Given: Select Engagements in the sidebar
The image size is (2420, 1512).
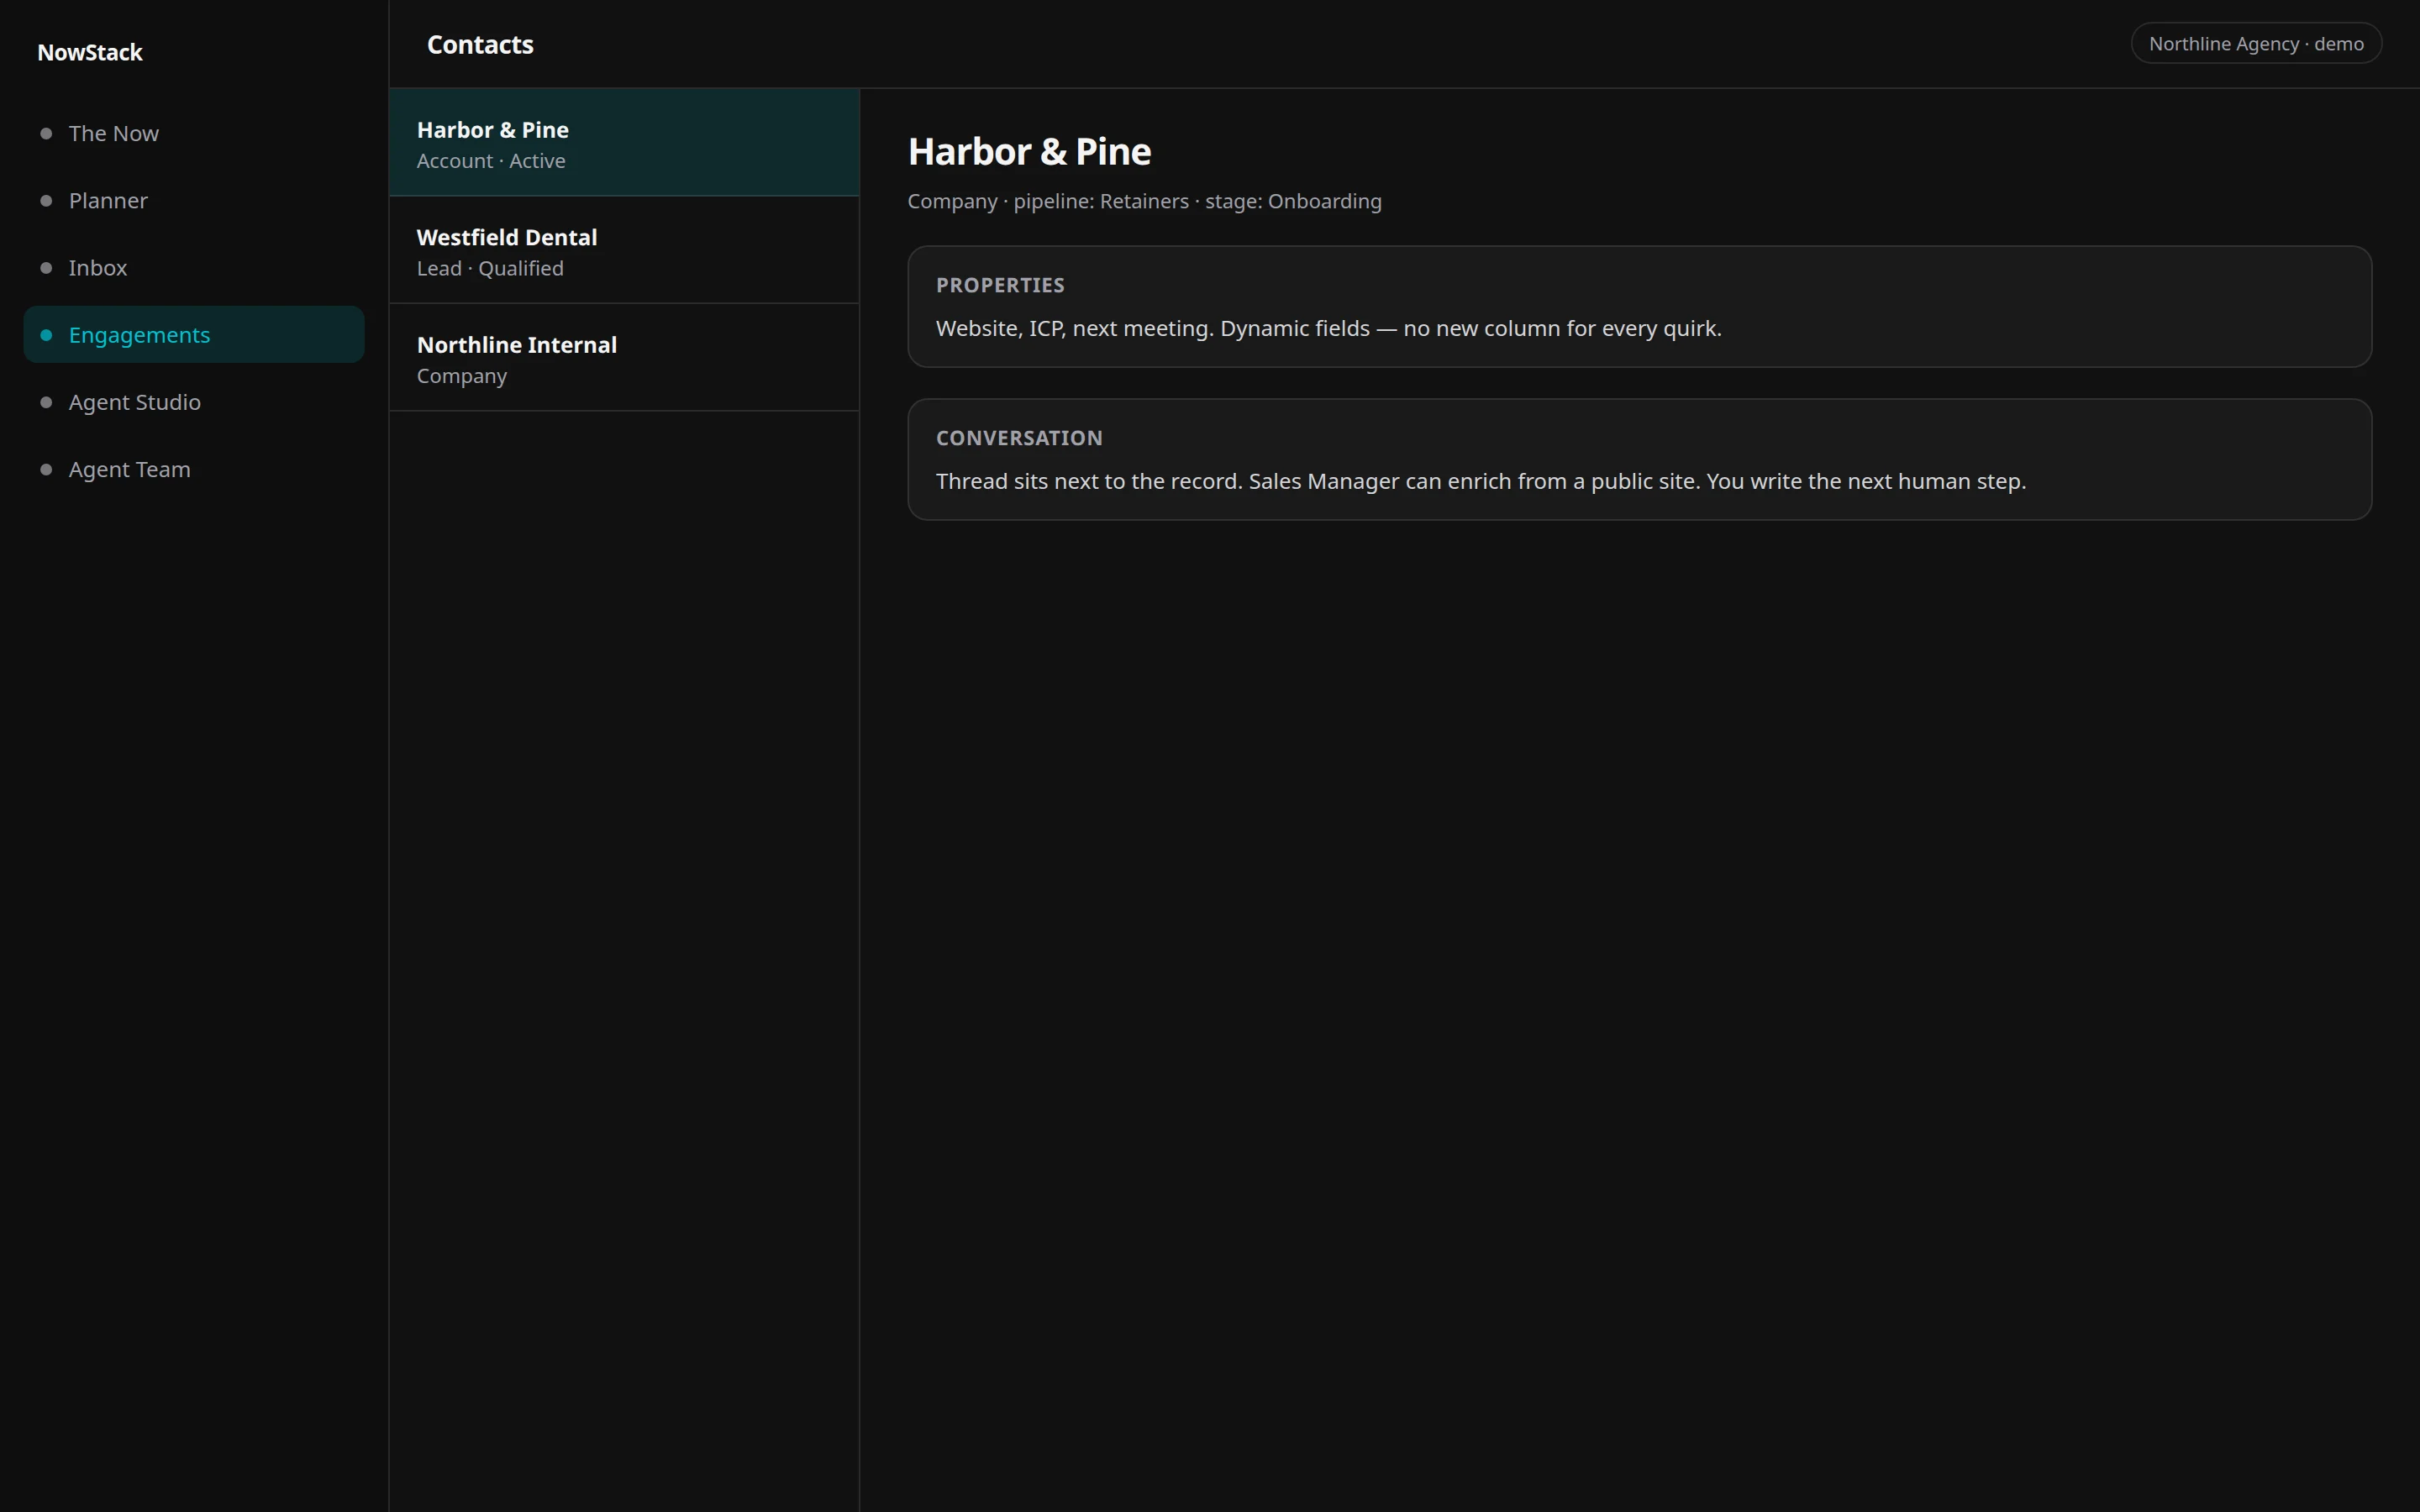Looking at the screenshot, I should [194, 334].
